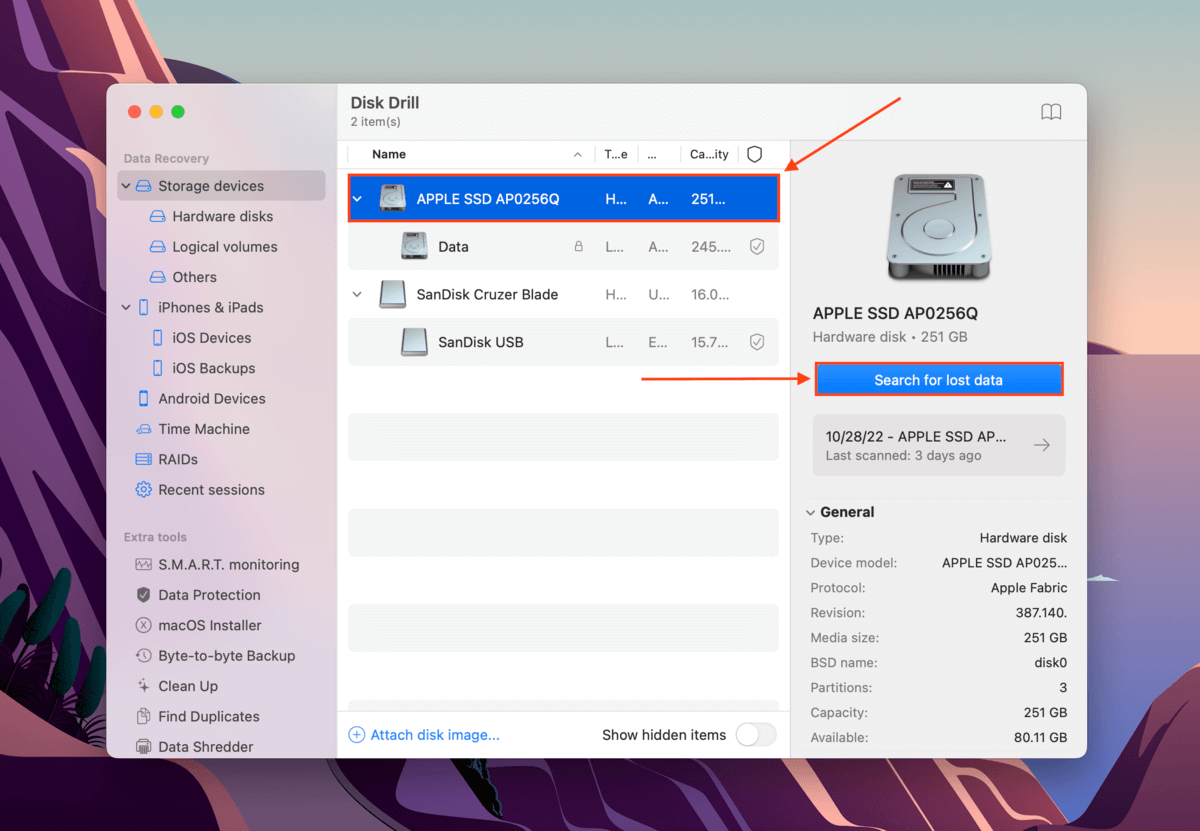The width and height of the screenshot is (1200, 831).
Task: Select SanDisk Cruzer Blade row
Action: coord(563,294)
